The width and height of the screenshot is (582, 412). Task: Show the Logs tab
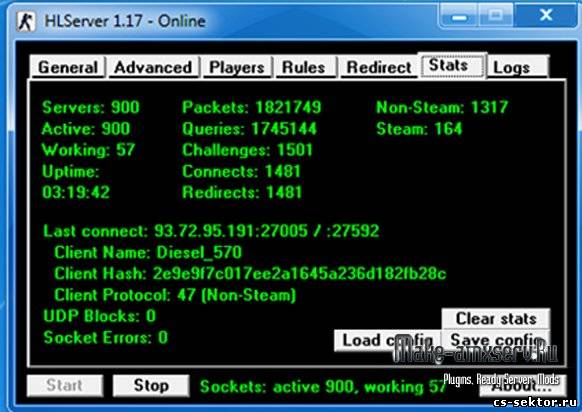pos(517,67)
